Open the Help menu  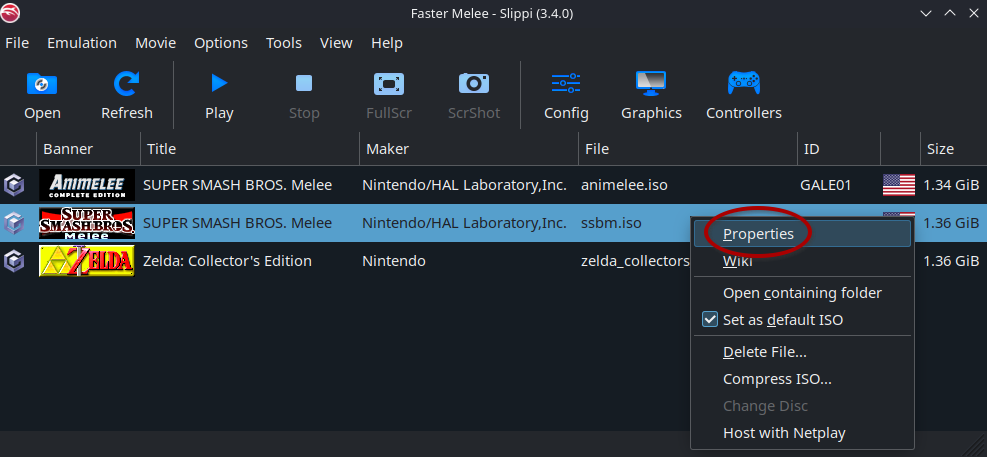click(387, 43)
